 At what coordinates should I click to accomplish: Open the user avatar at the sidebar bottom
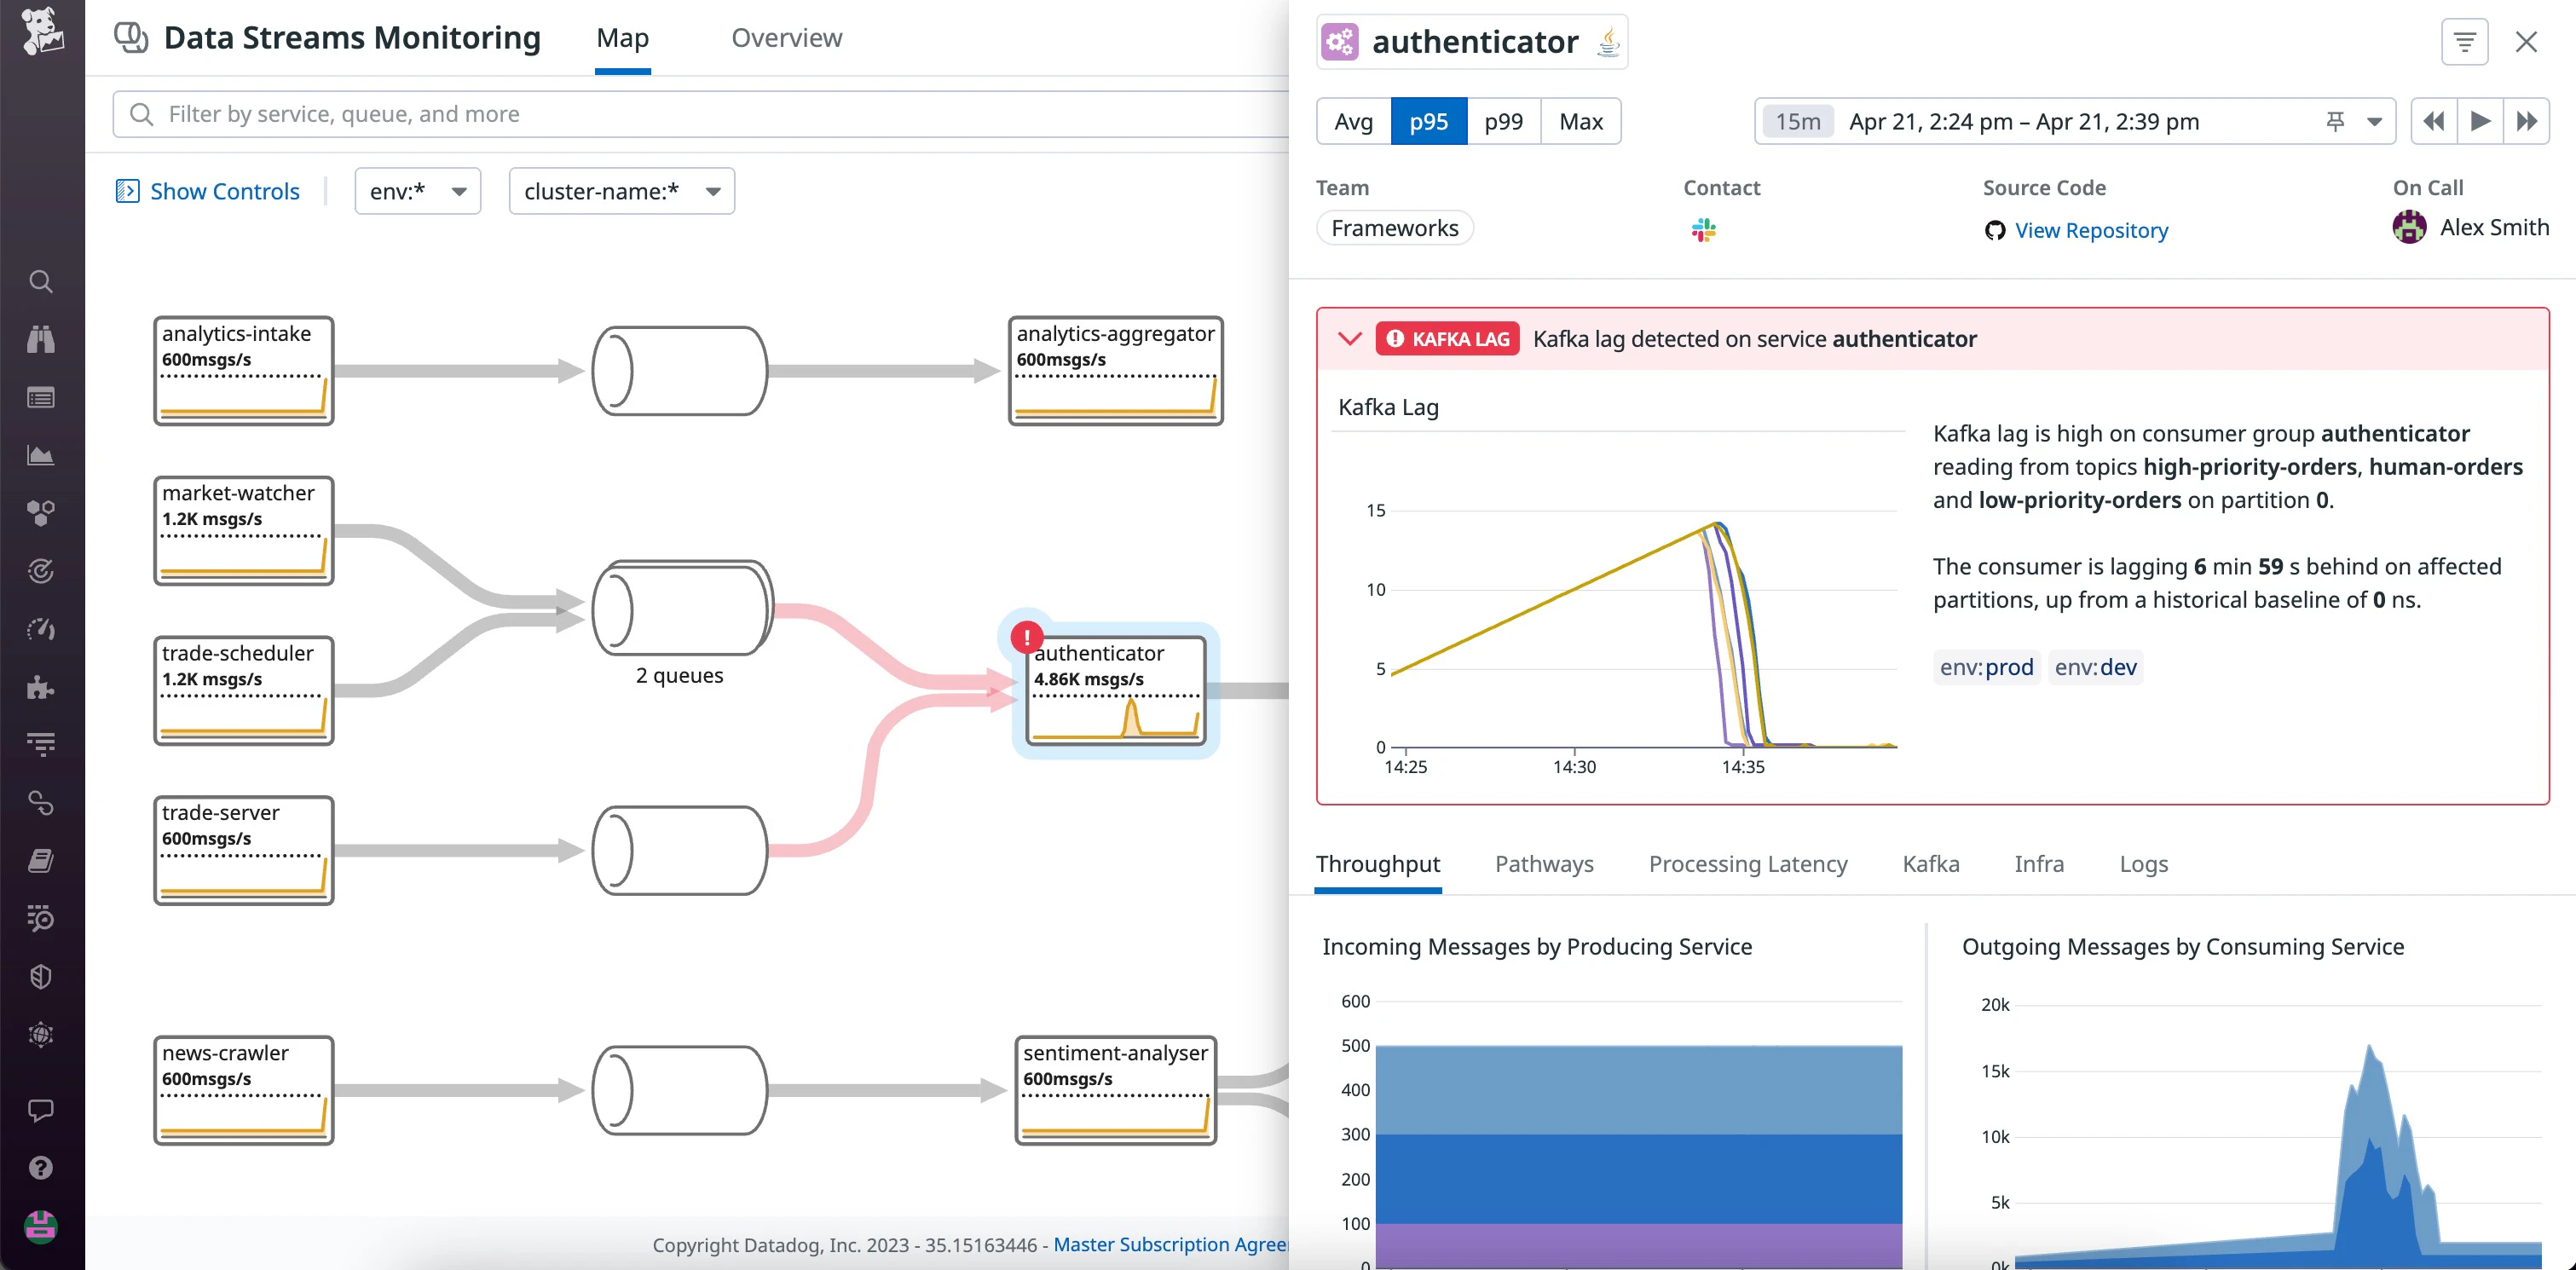41,1226
